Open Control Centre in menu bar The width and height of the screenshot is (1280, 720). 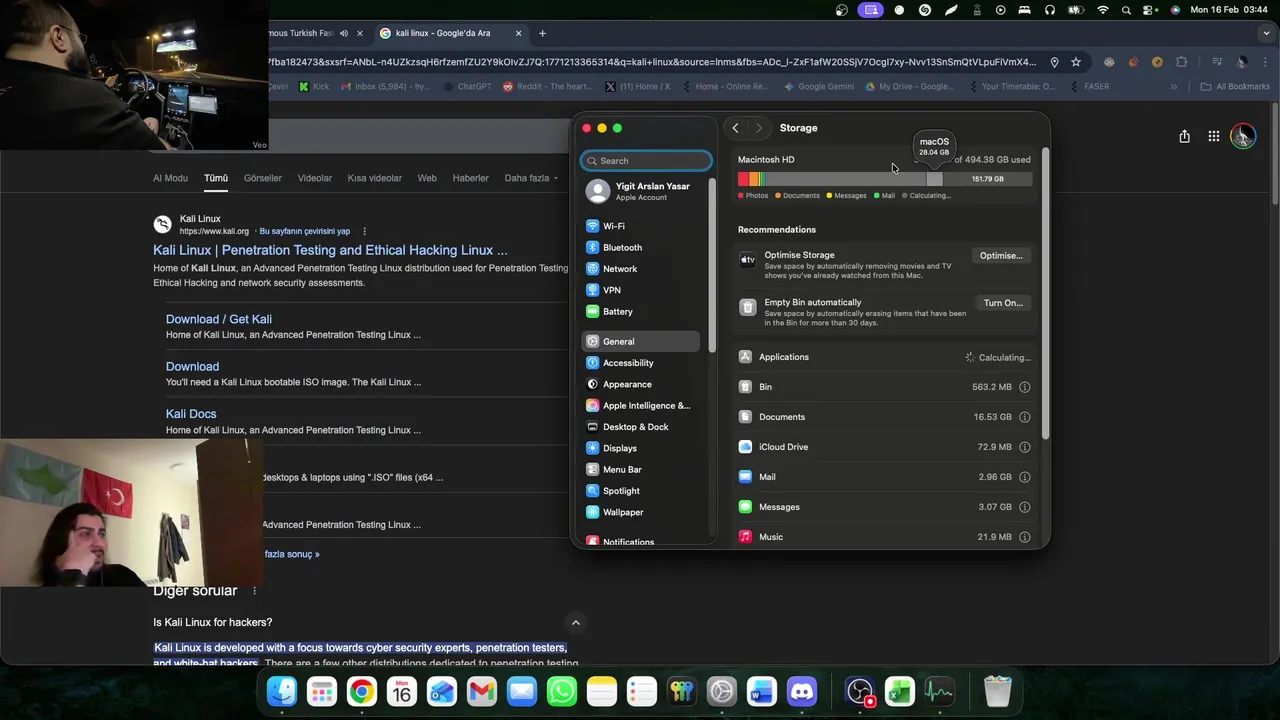[x=1149, y=10]
